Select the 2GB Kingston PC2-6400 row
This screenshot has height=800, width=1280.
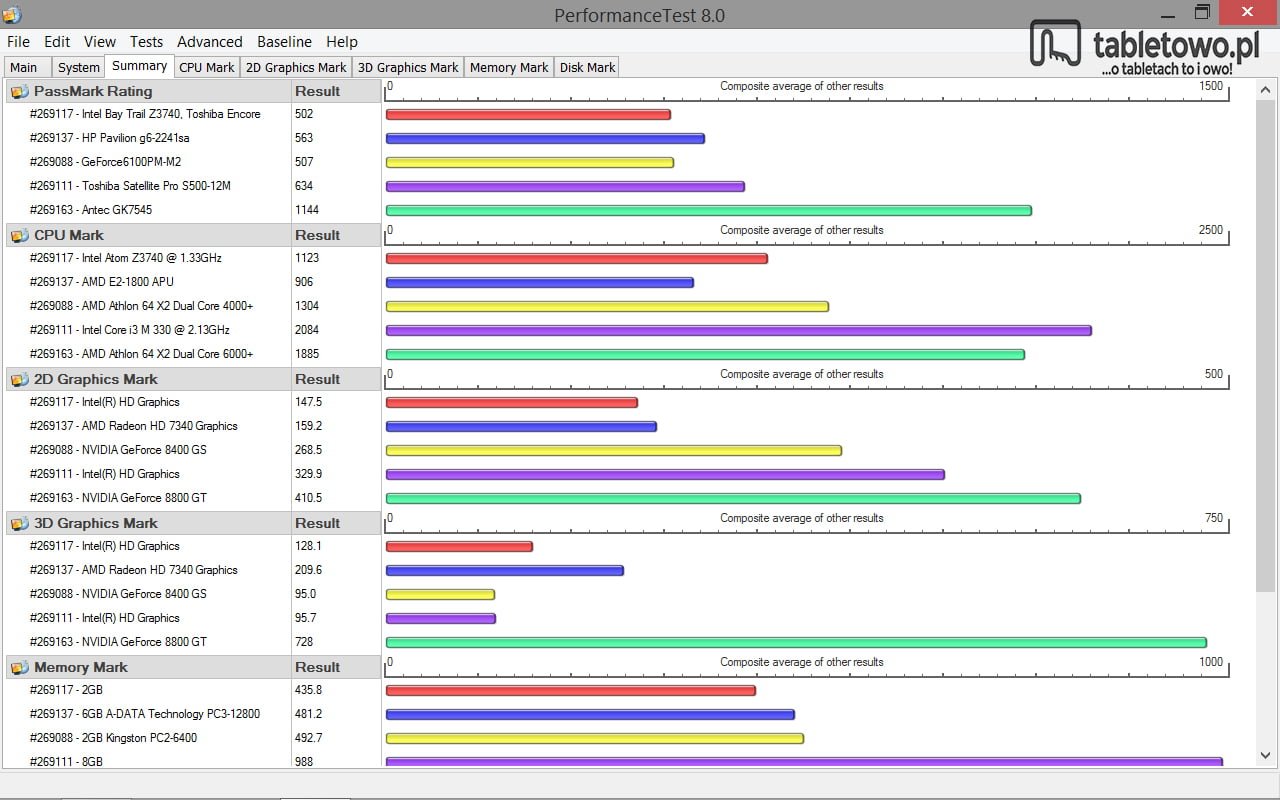(192, 738)
